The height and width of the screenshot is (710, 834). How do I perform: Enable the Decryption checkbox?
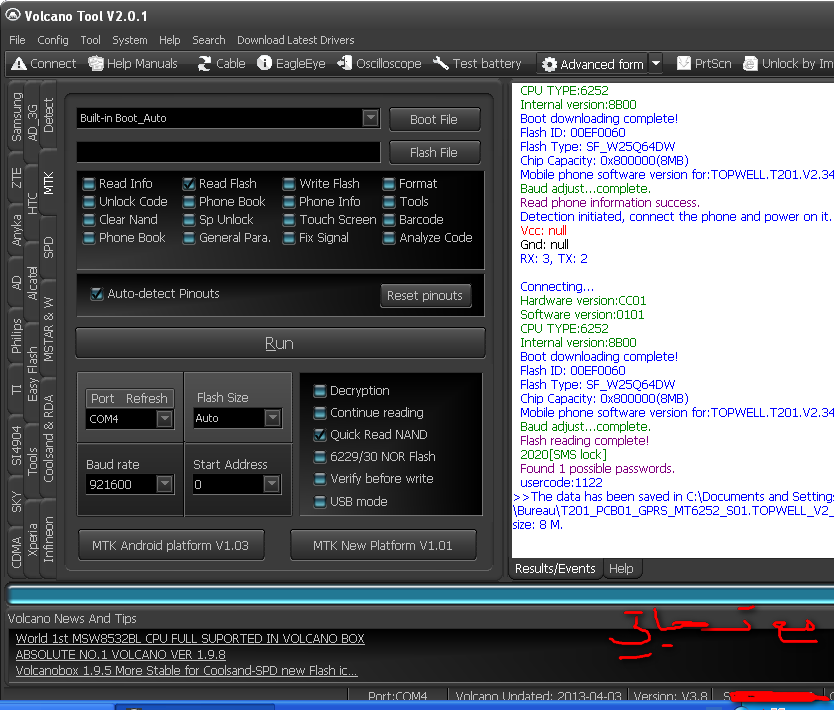[x=320, y=391]
